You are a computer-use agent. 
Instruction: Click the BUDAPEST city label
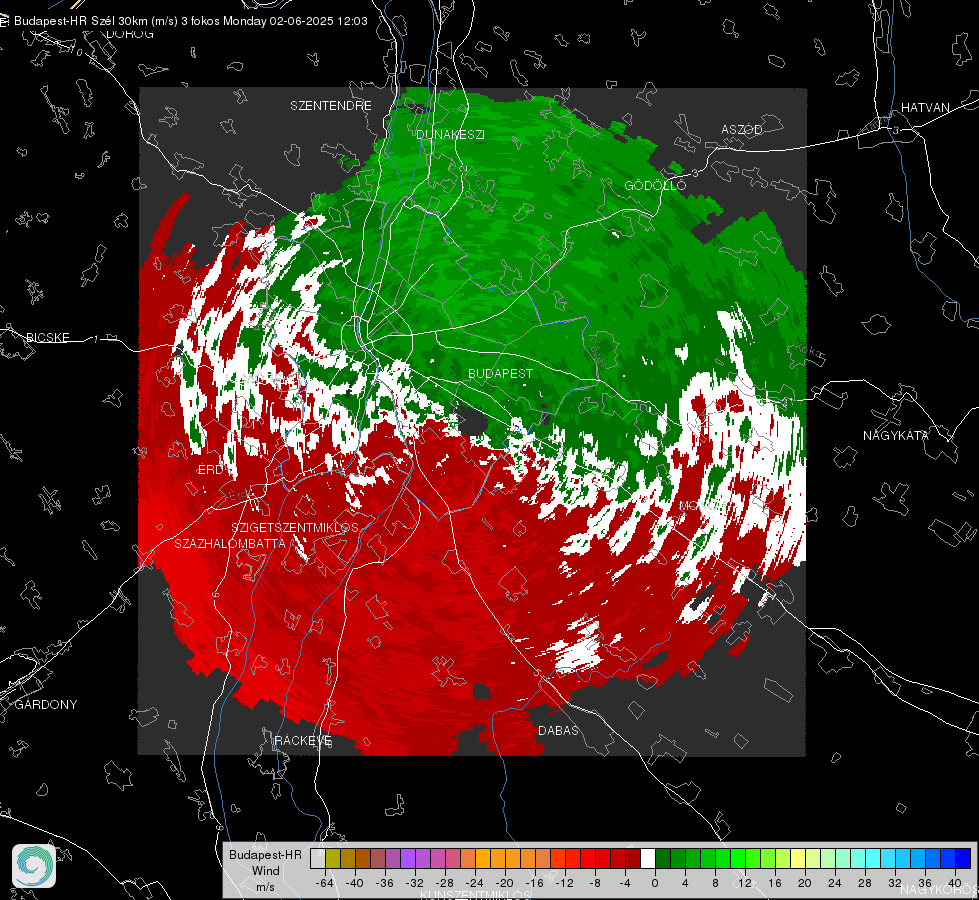coord(500,373)
